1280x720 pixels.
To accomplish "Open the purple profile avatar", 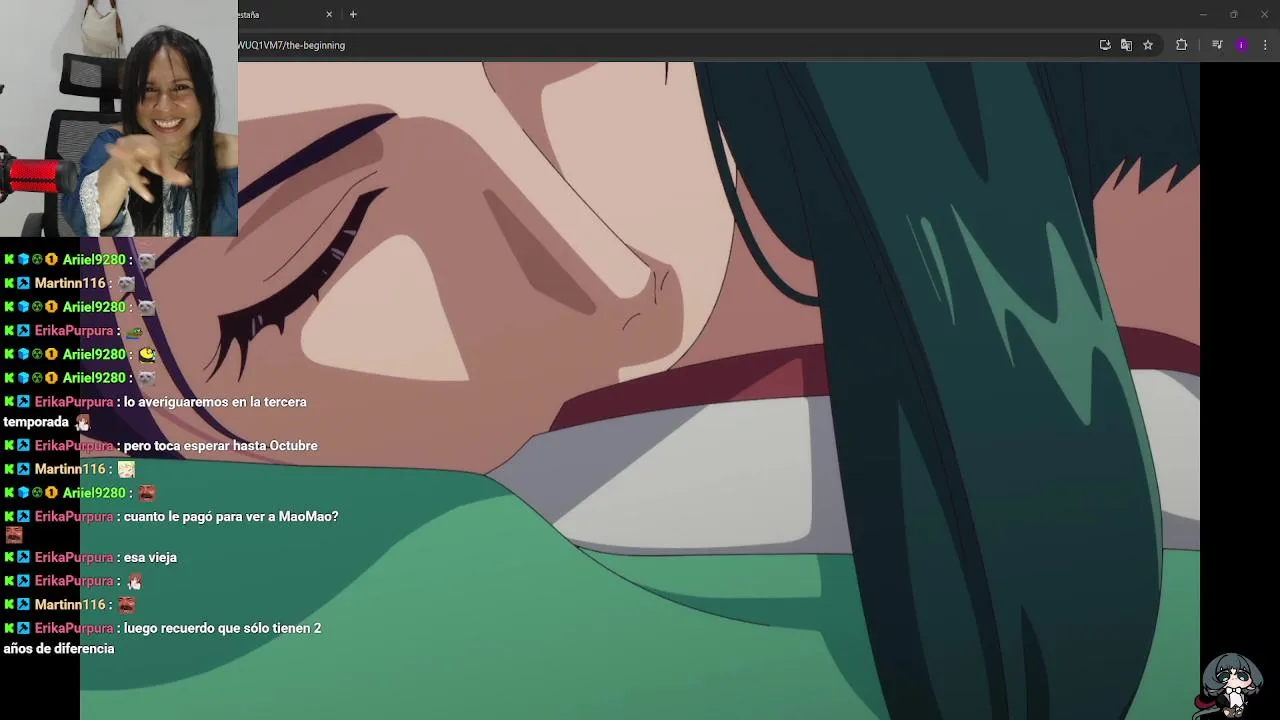I will pyautogui.click(x=1241, y=45).
